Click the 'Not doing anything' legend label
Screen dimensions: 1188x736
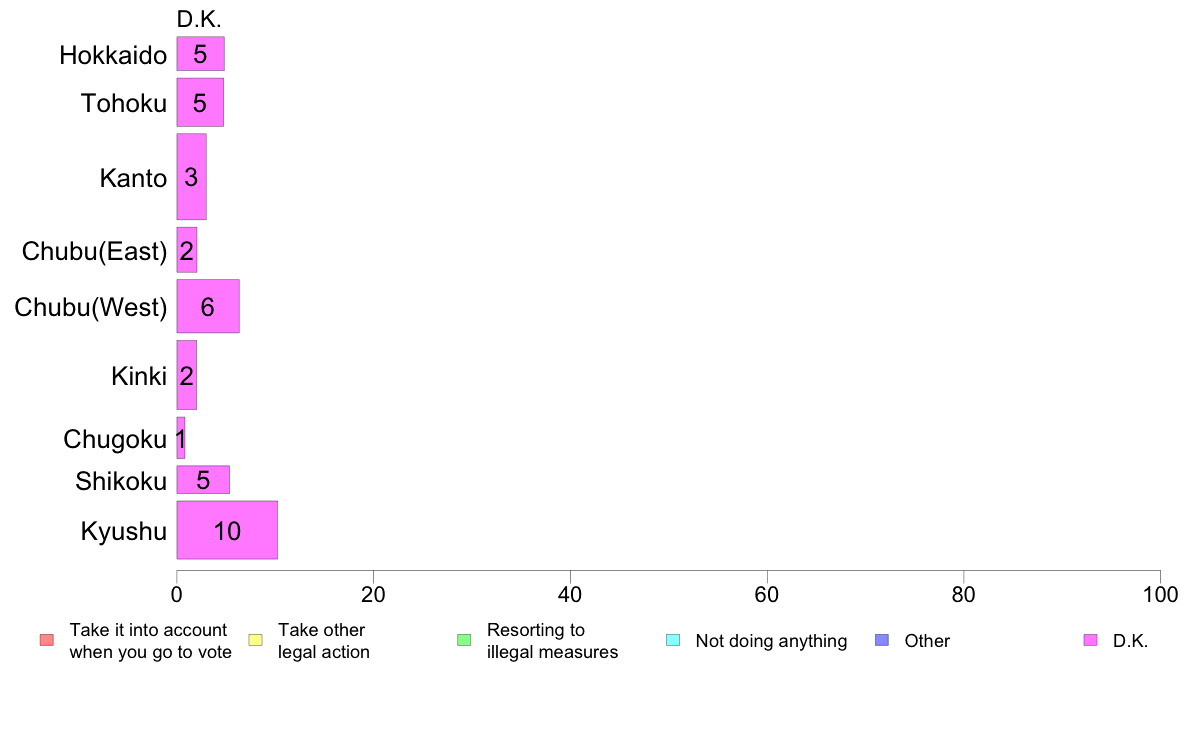click(771, 641)
